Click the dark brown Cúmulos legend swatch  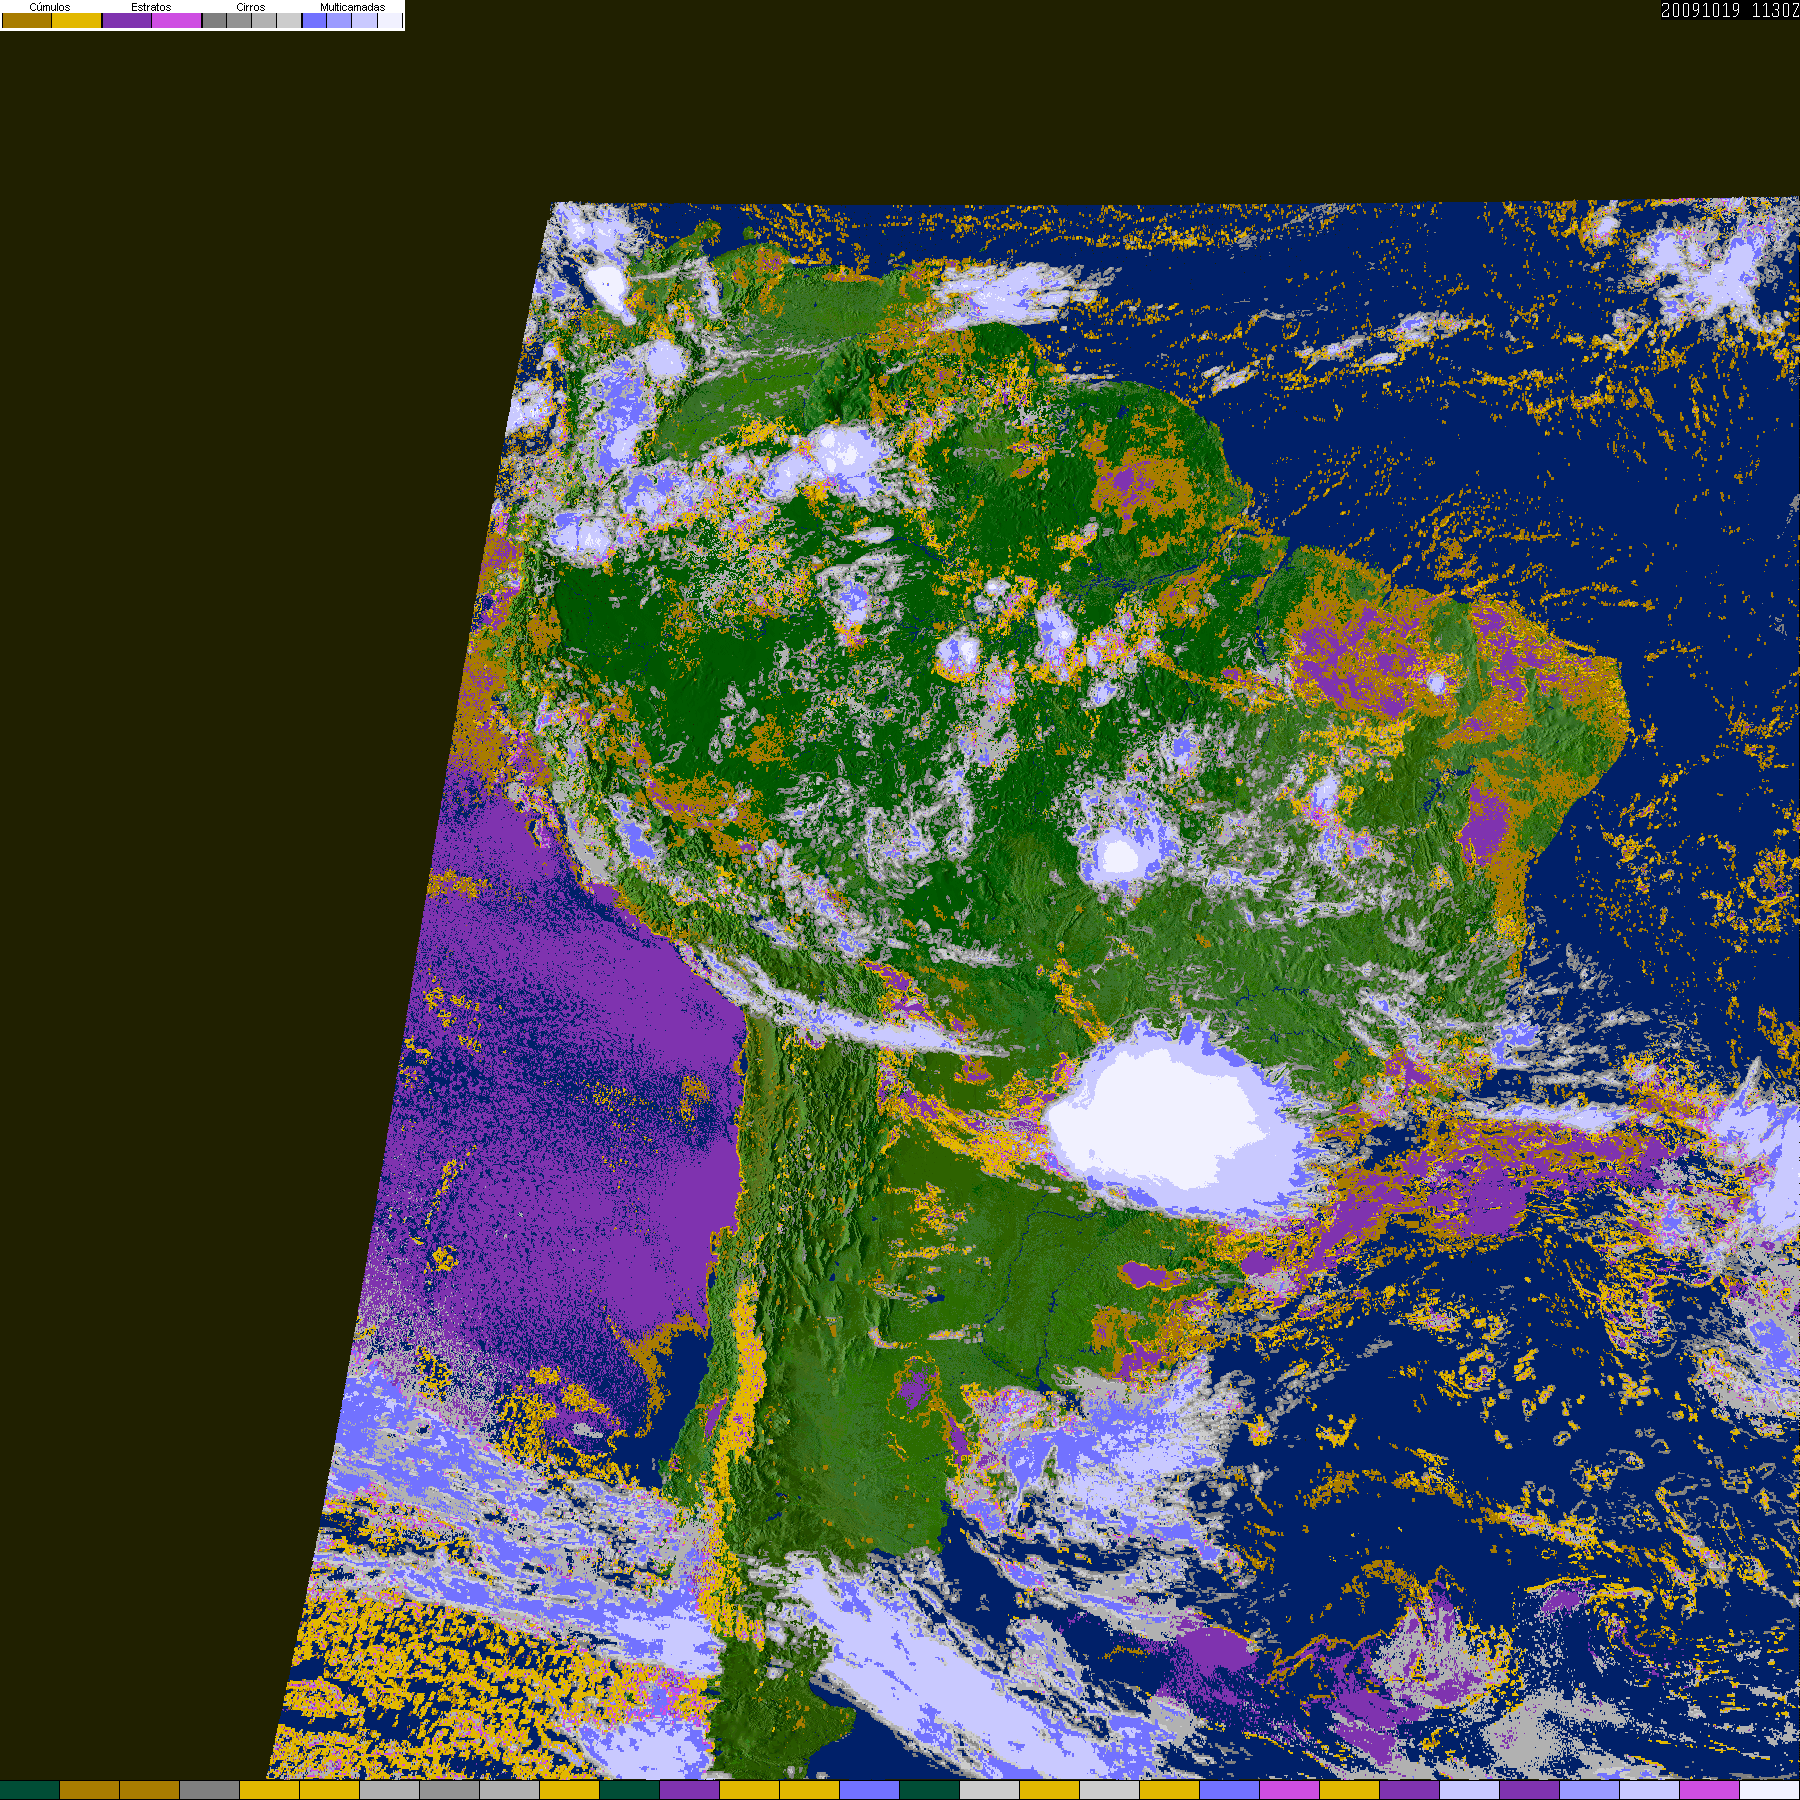27,20
